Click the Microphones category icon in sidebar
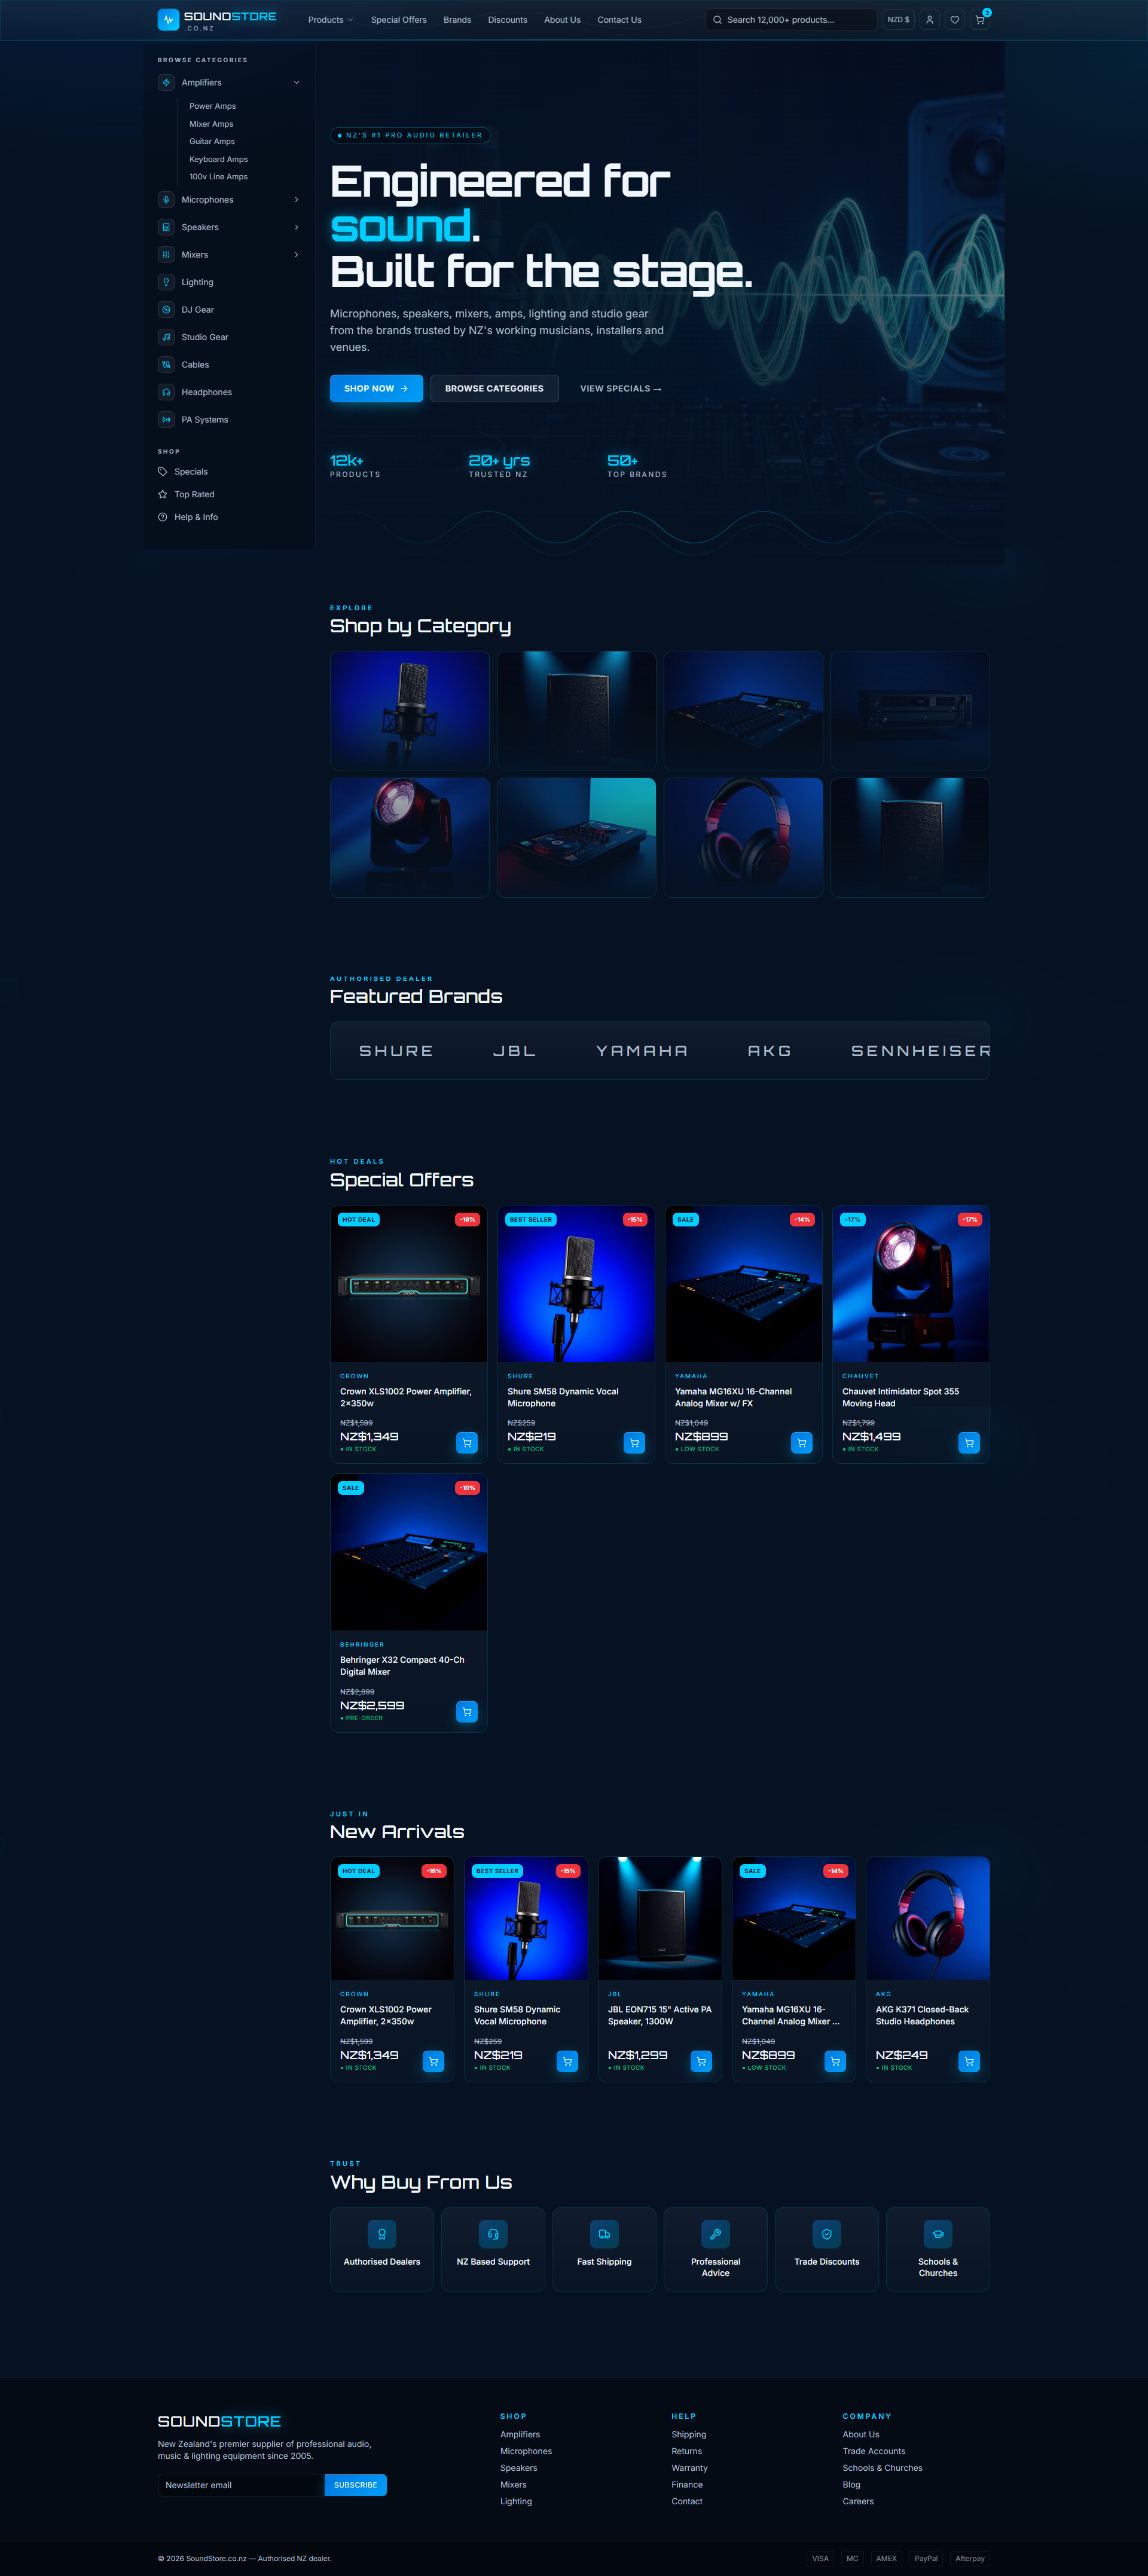 (x=166, y=200)
